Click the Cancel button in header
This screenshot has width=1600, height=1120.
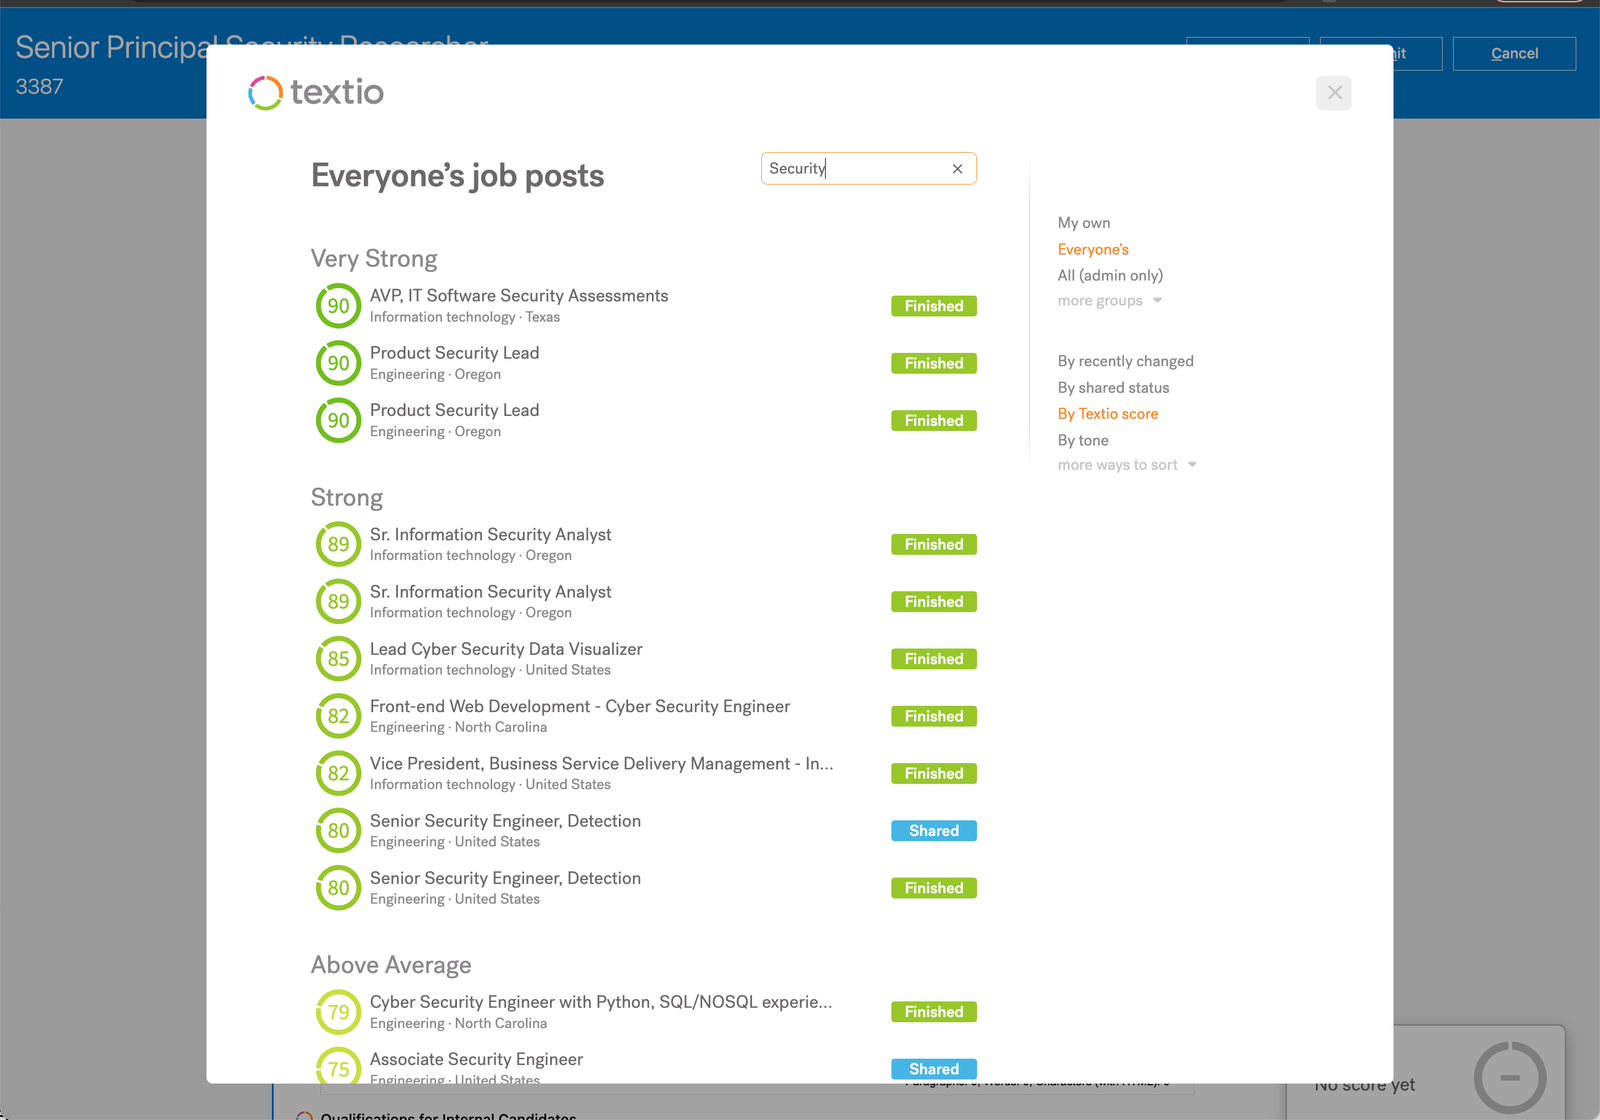tap(1513, 54)
